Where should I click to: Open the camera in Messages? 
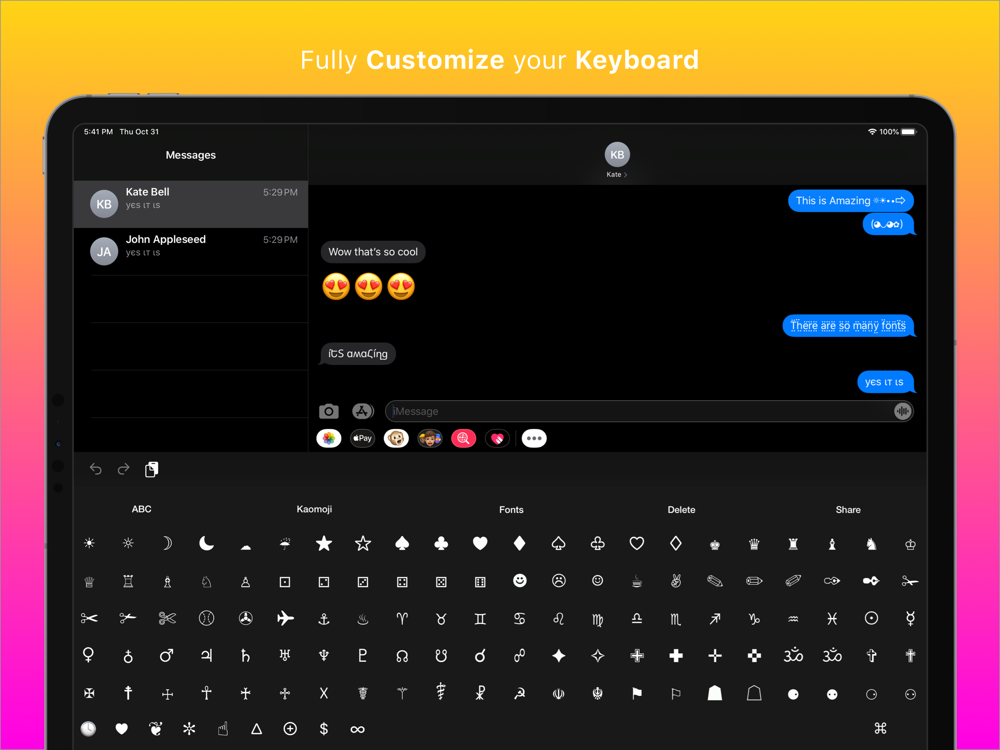pyautogui.click(x=328, y=411)
